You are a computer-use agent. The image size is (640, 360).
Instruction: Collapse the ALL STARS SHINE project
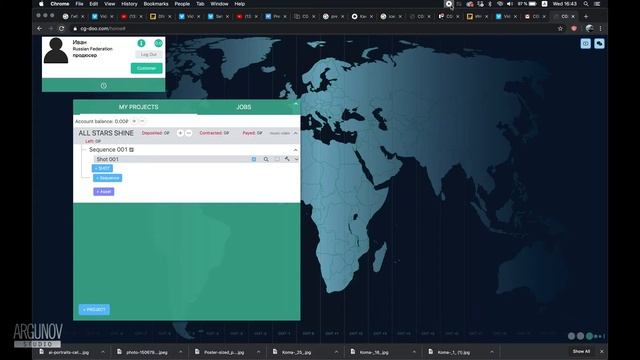pyautogui.click(x=296, y=133)
